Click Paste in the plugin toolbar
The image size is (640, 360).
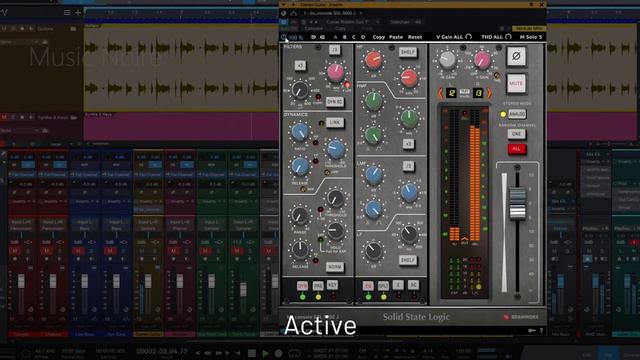pyautogui.click(x=396, y=37)
